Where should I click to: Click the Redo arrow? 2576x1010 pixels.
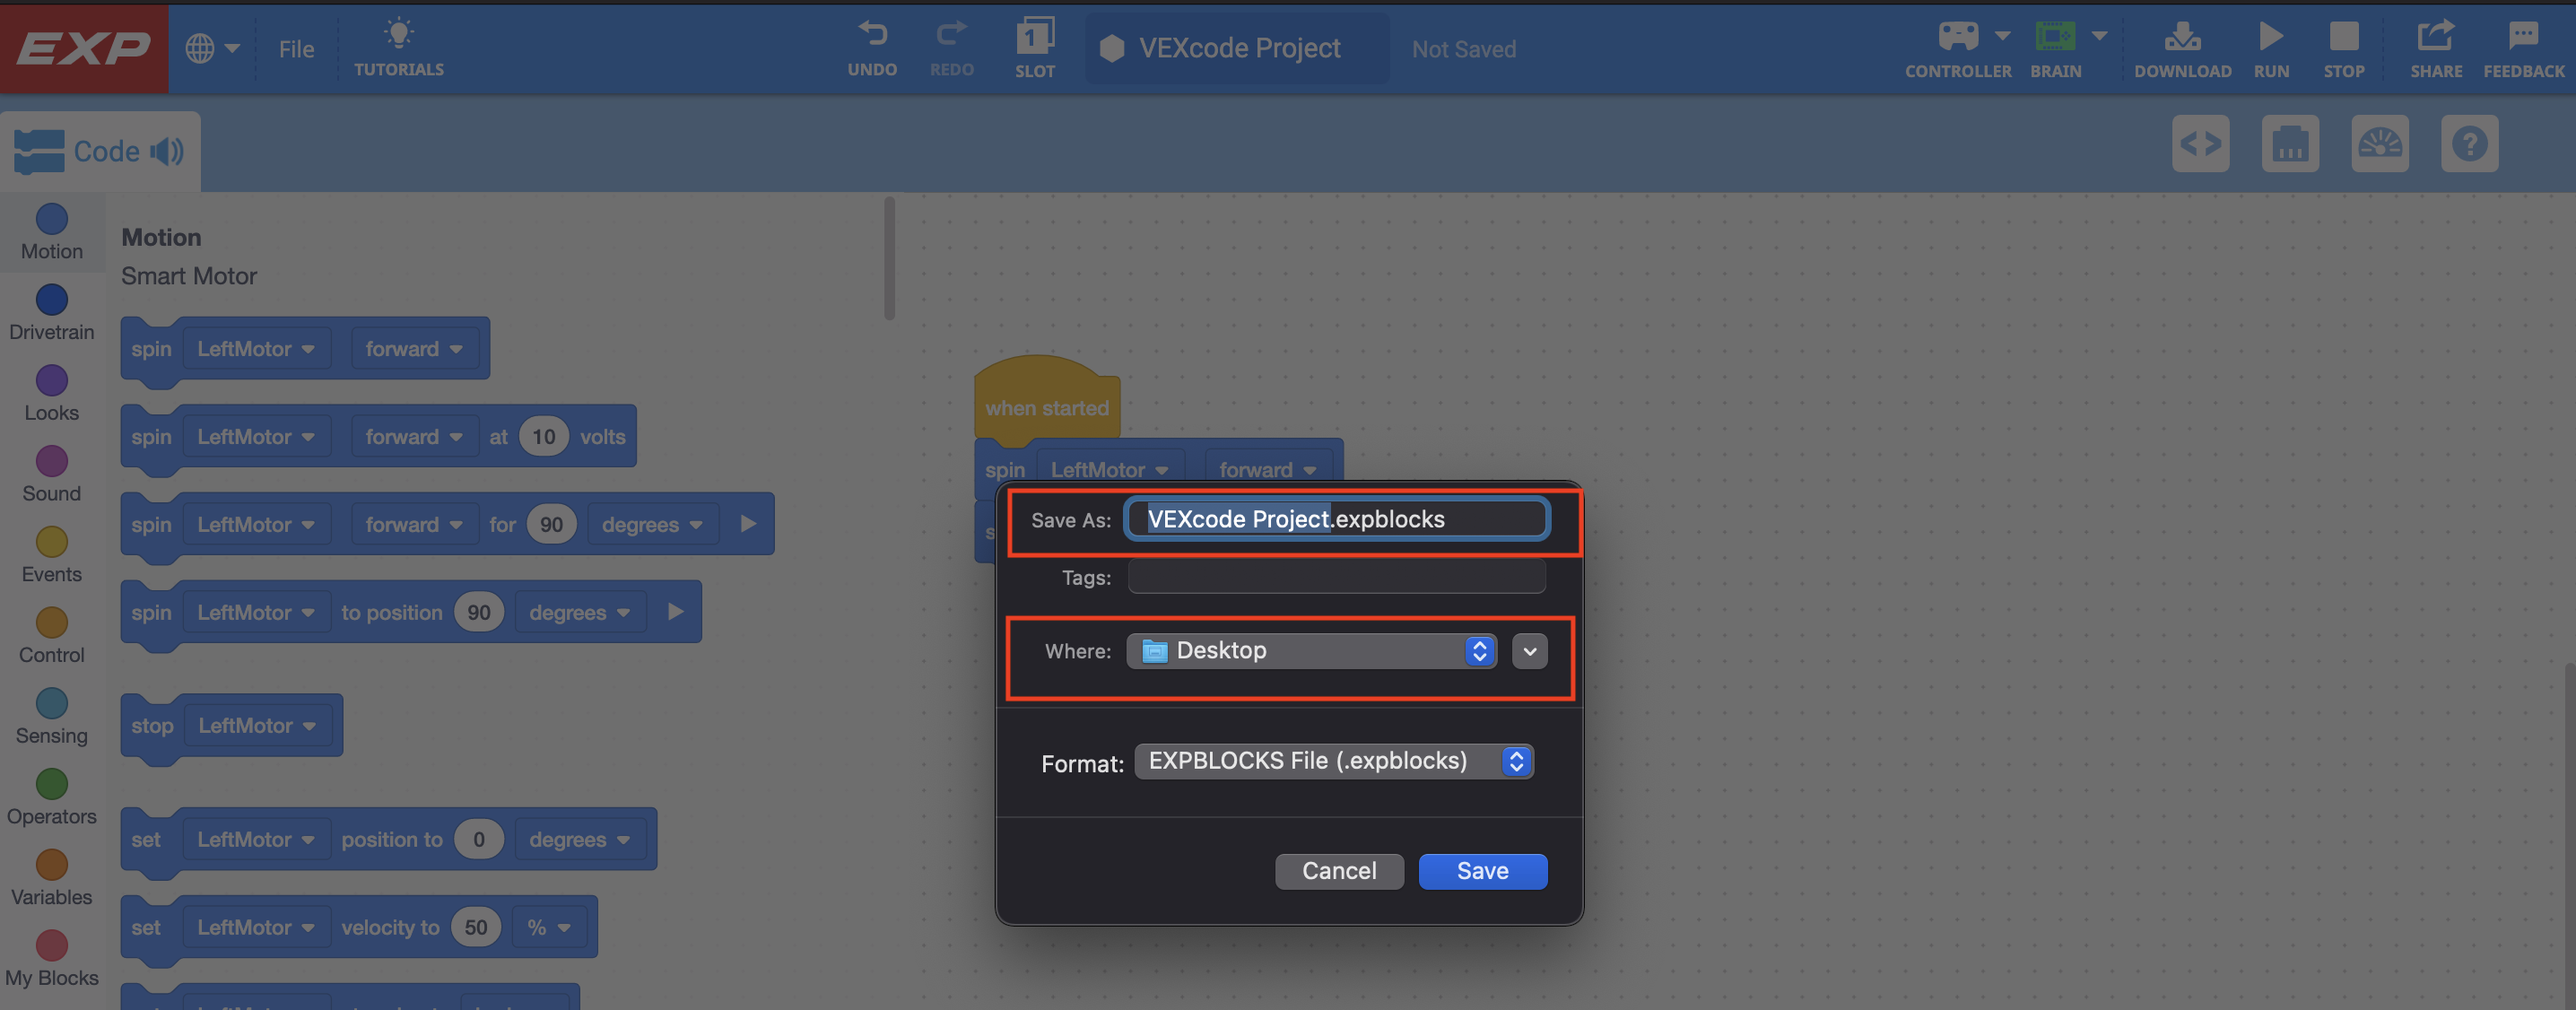951,34
